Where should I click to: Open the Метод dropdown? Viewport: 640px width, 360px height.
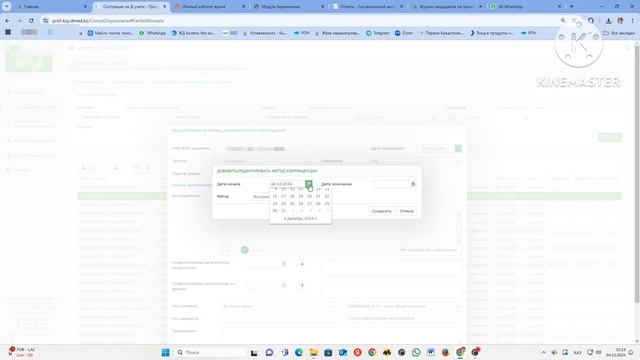point(261,197)
